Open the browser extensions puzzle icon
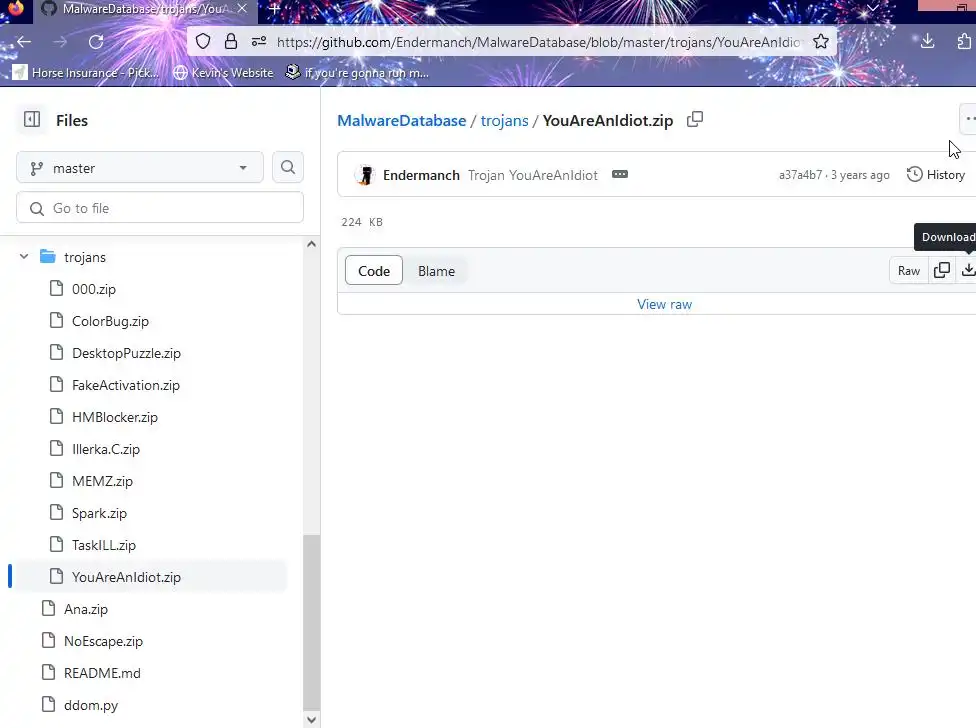 coord(964,42)
